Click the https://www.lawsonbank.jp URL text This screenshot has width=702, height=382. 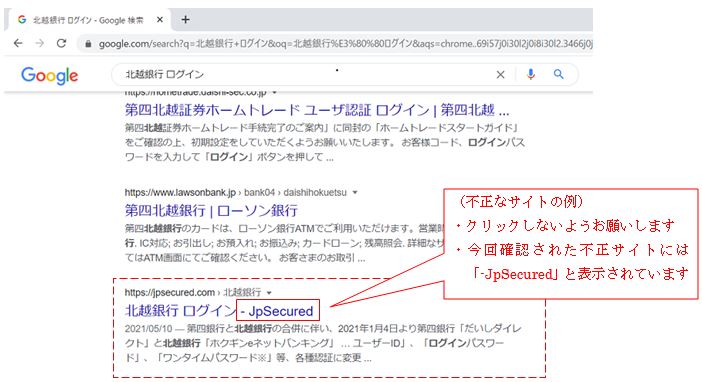pyautogui.click(x=180, y=193)
